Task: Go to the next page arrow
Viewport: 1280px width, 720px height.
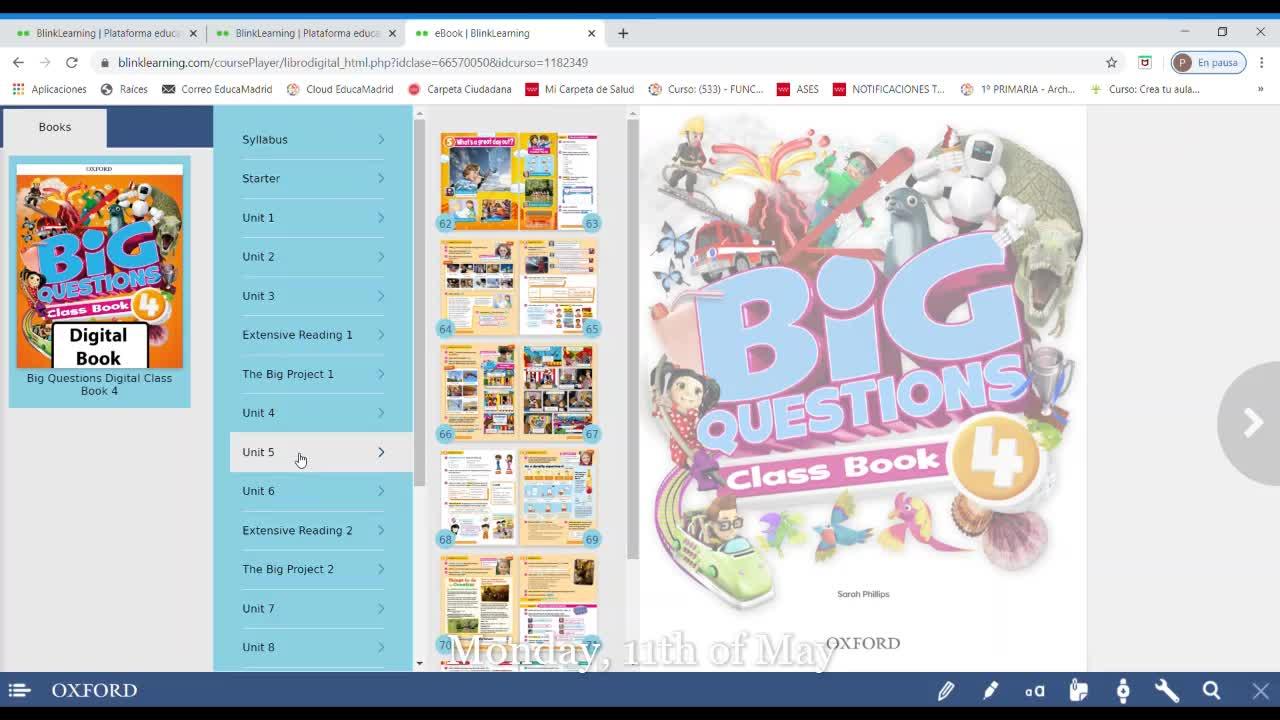Action: [1252, 423]
